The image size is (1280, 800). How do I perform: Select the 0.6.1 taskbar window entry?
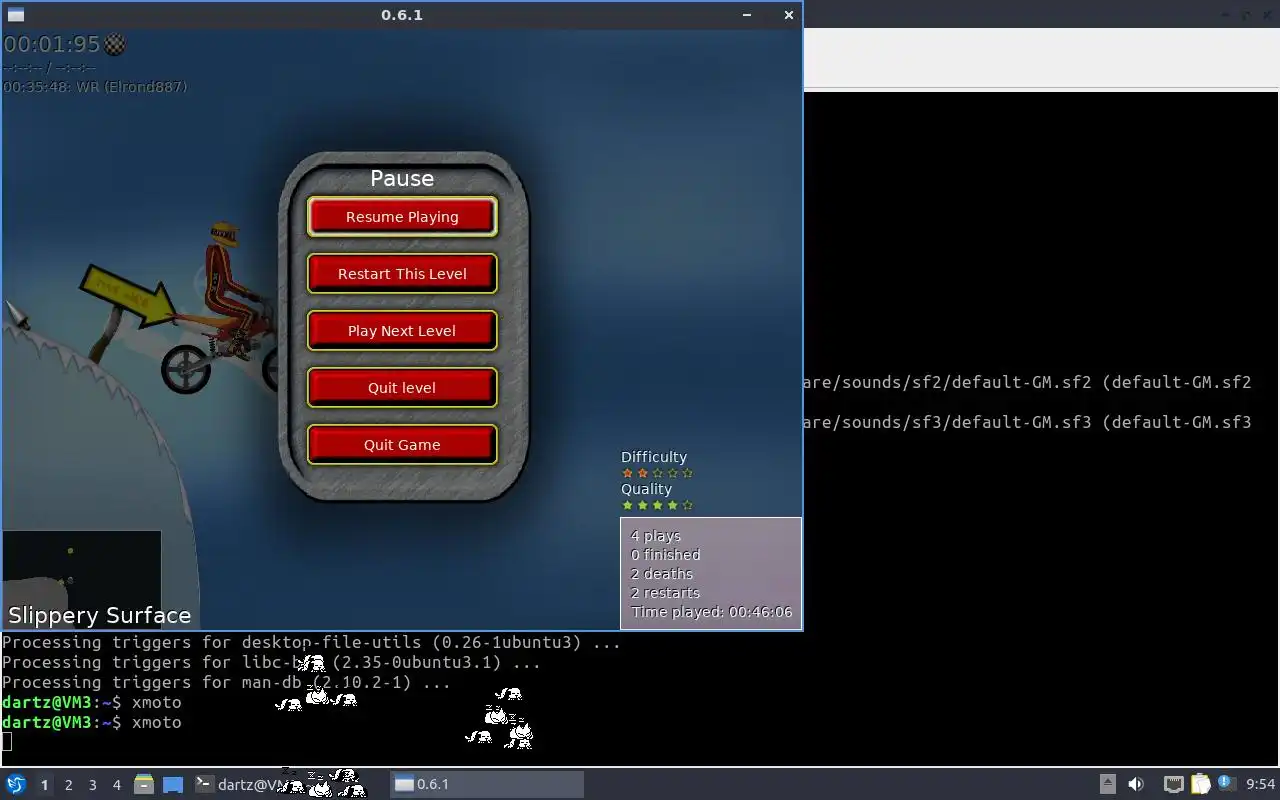point(485,784)
